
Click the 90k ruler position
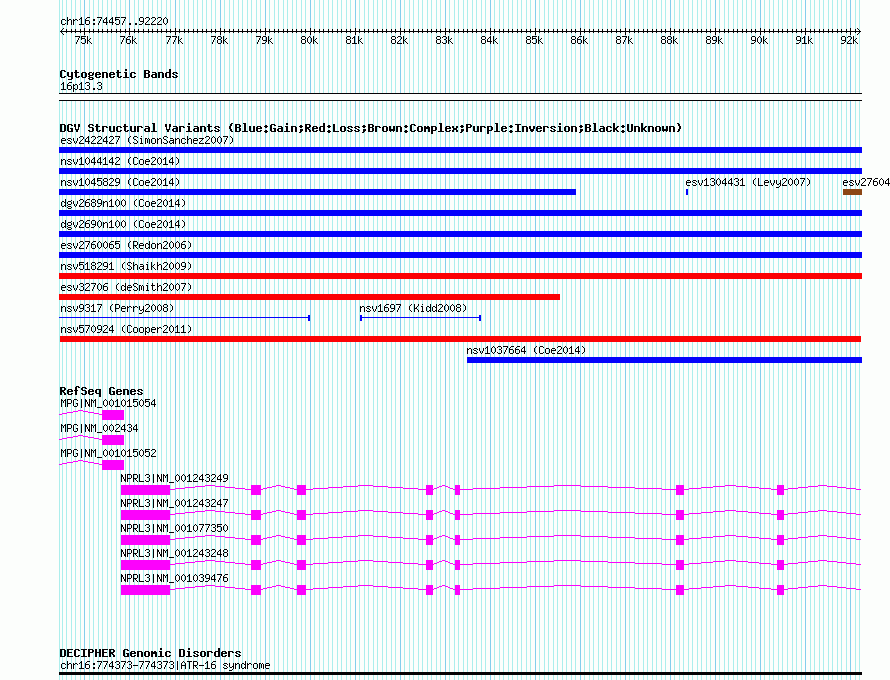[759, 41]
